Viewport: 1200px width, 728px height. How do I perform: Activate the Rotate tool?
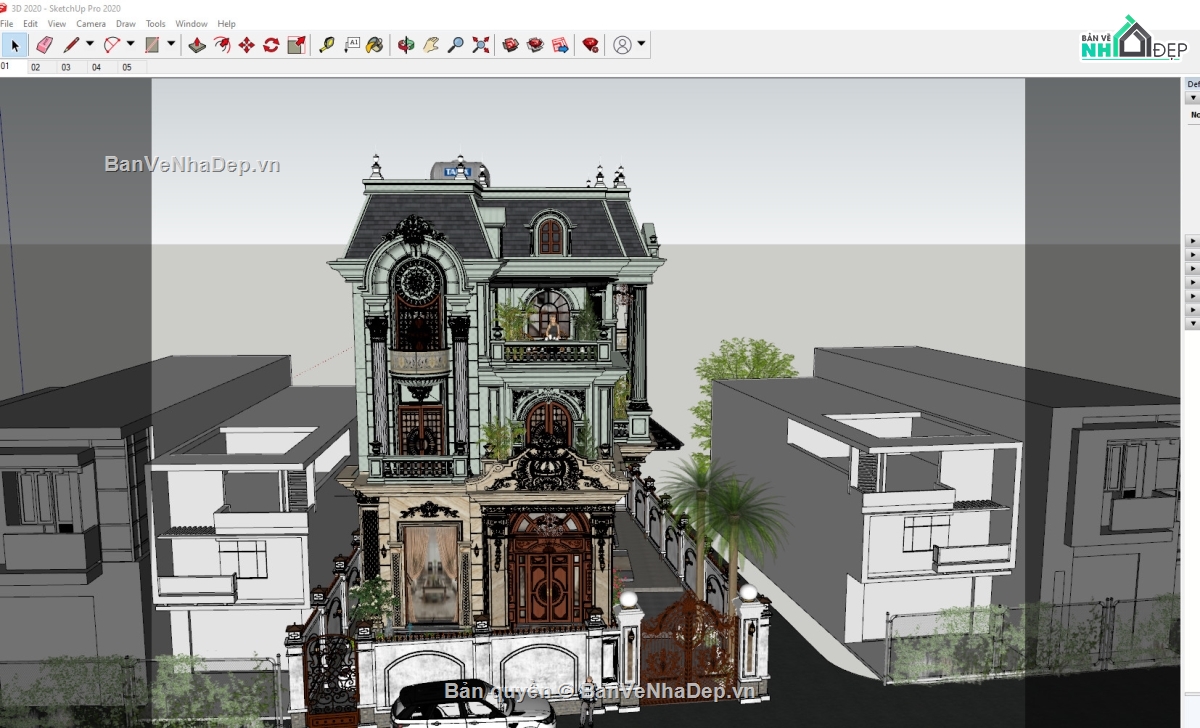pyautogui.click(x=270, y=45)
